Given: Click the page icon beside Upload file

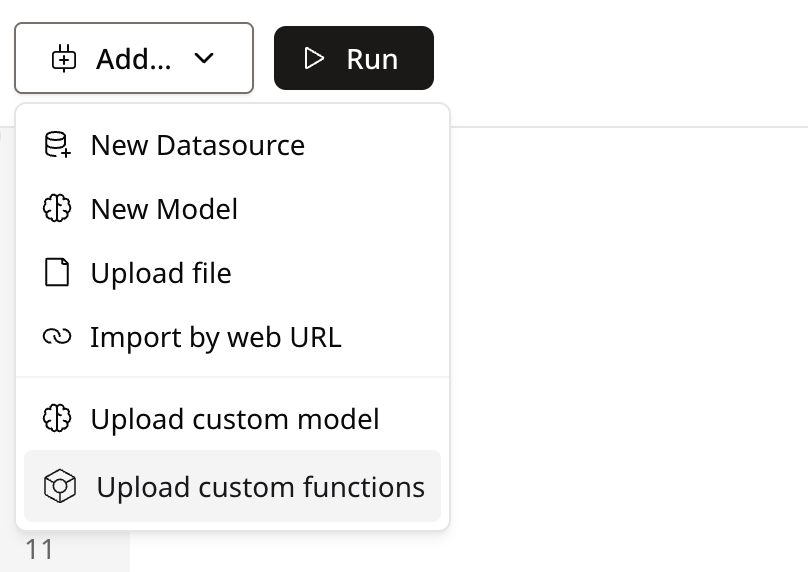Looking at the screenshot, I should 57,272.
